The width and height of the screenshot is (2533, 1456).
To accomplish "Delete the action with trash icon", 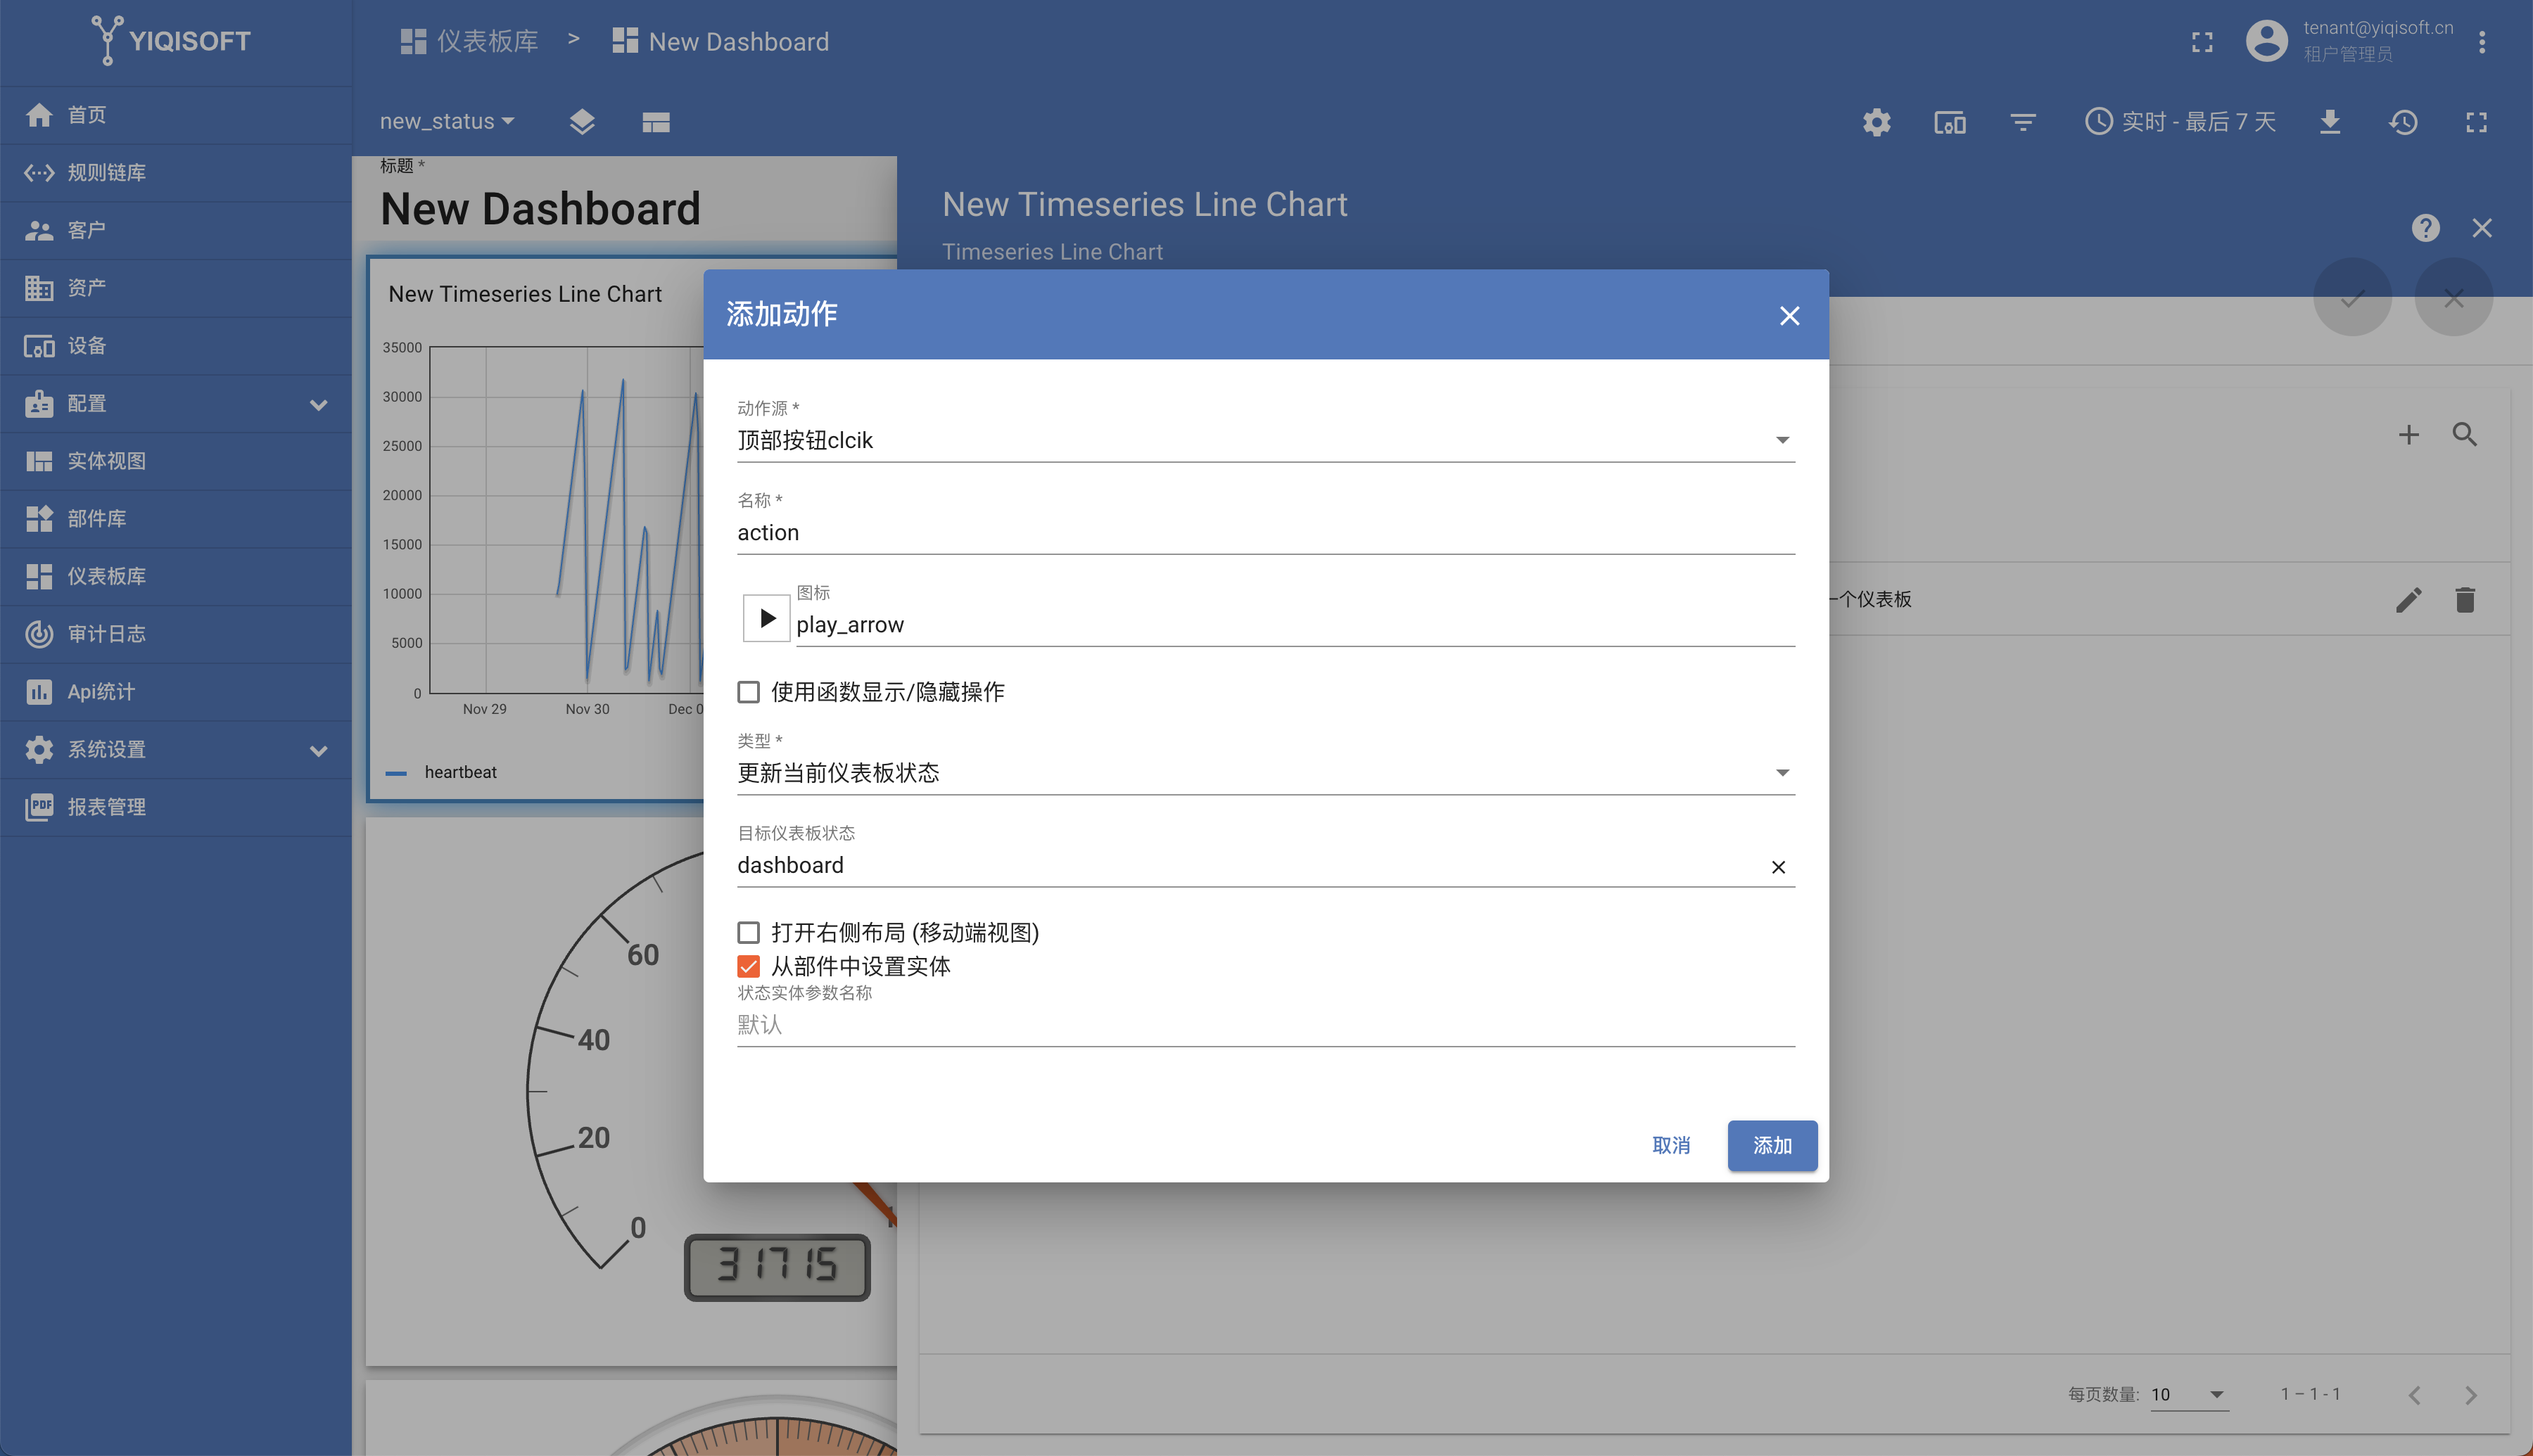I will click(2464, 599).
